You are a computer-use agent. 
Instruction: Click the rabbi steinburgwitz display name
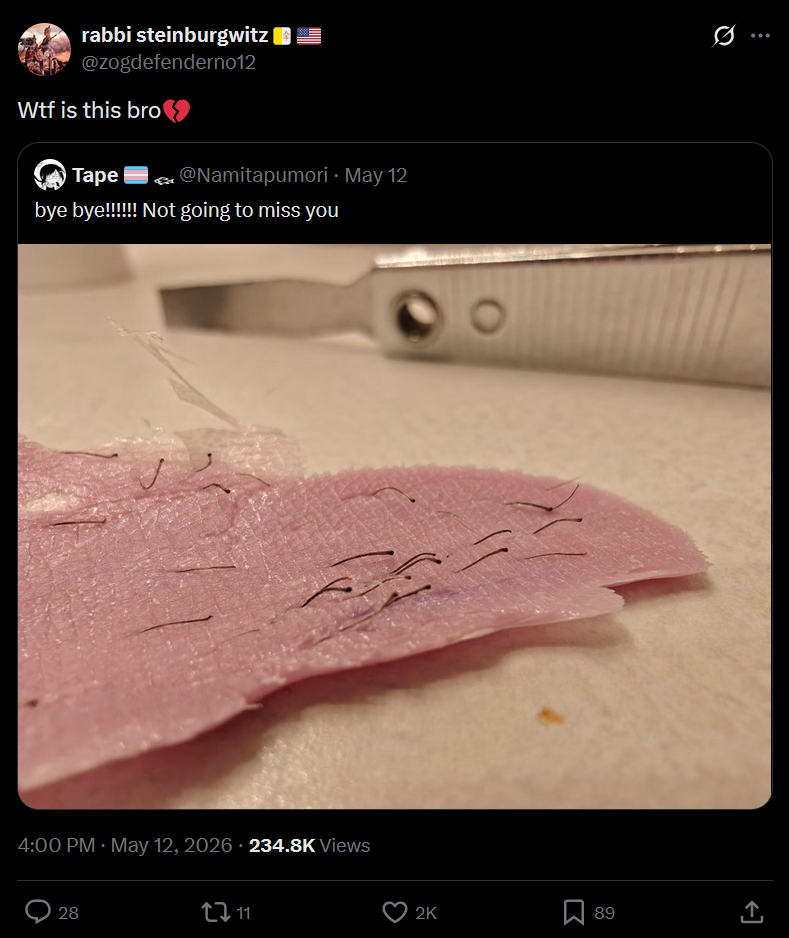pyautogui.click(x=175, y=35)
